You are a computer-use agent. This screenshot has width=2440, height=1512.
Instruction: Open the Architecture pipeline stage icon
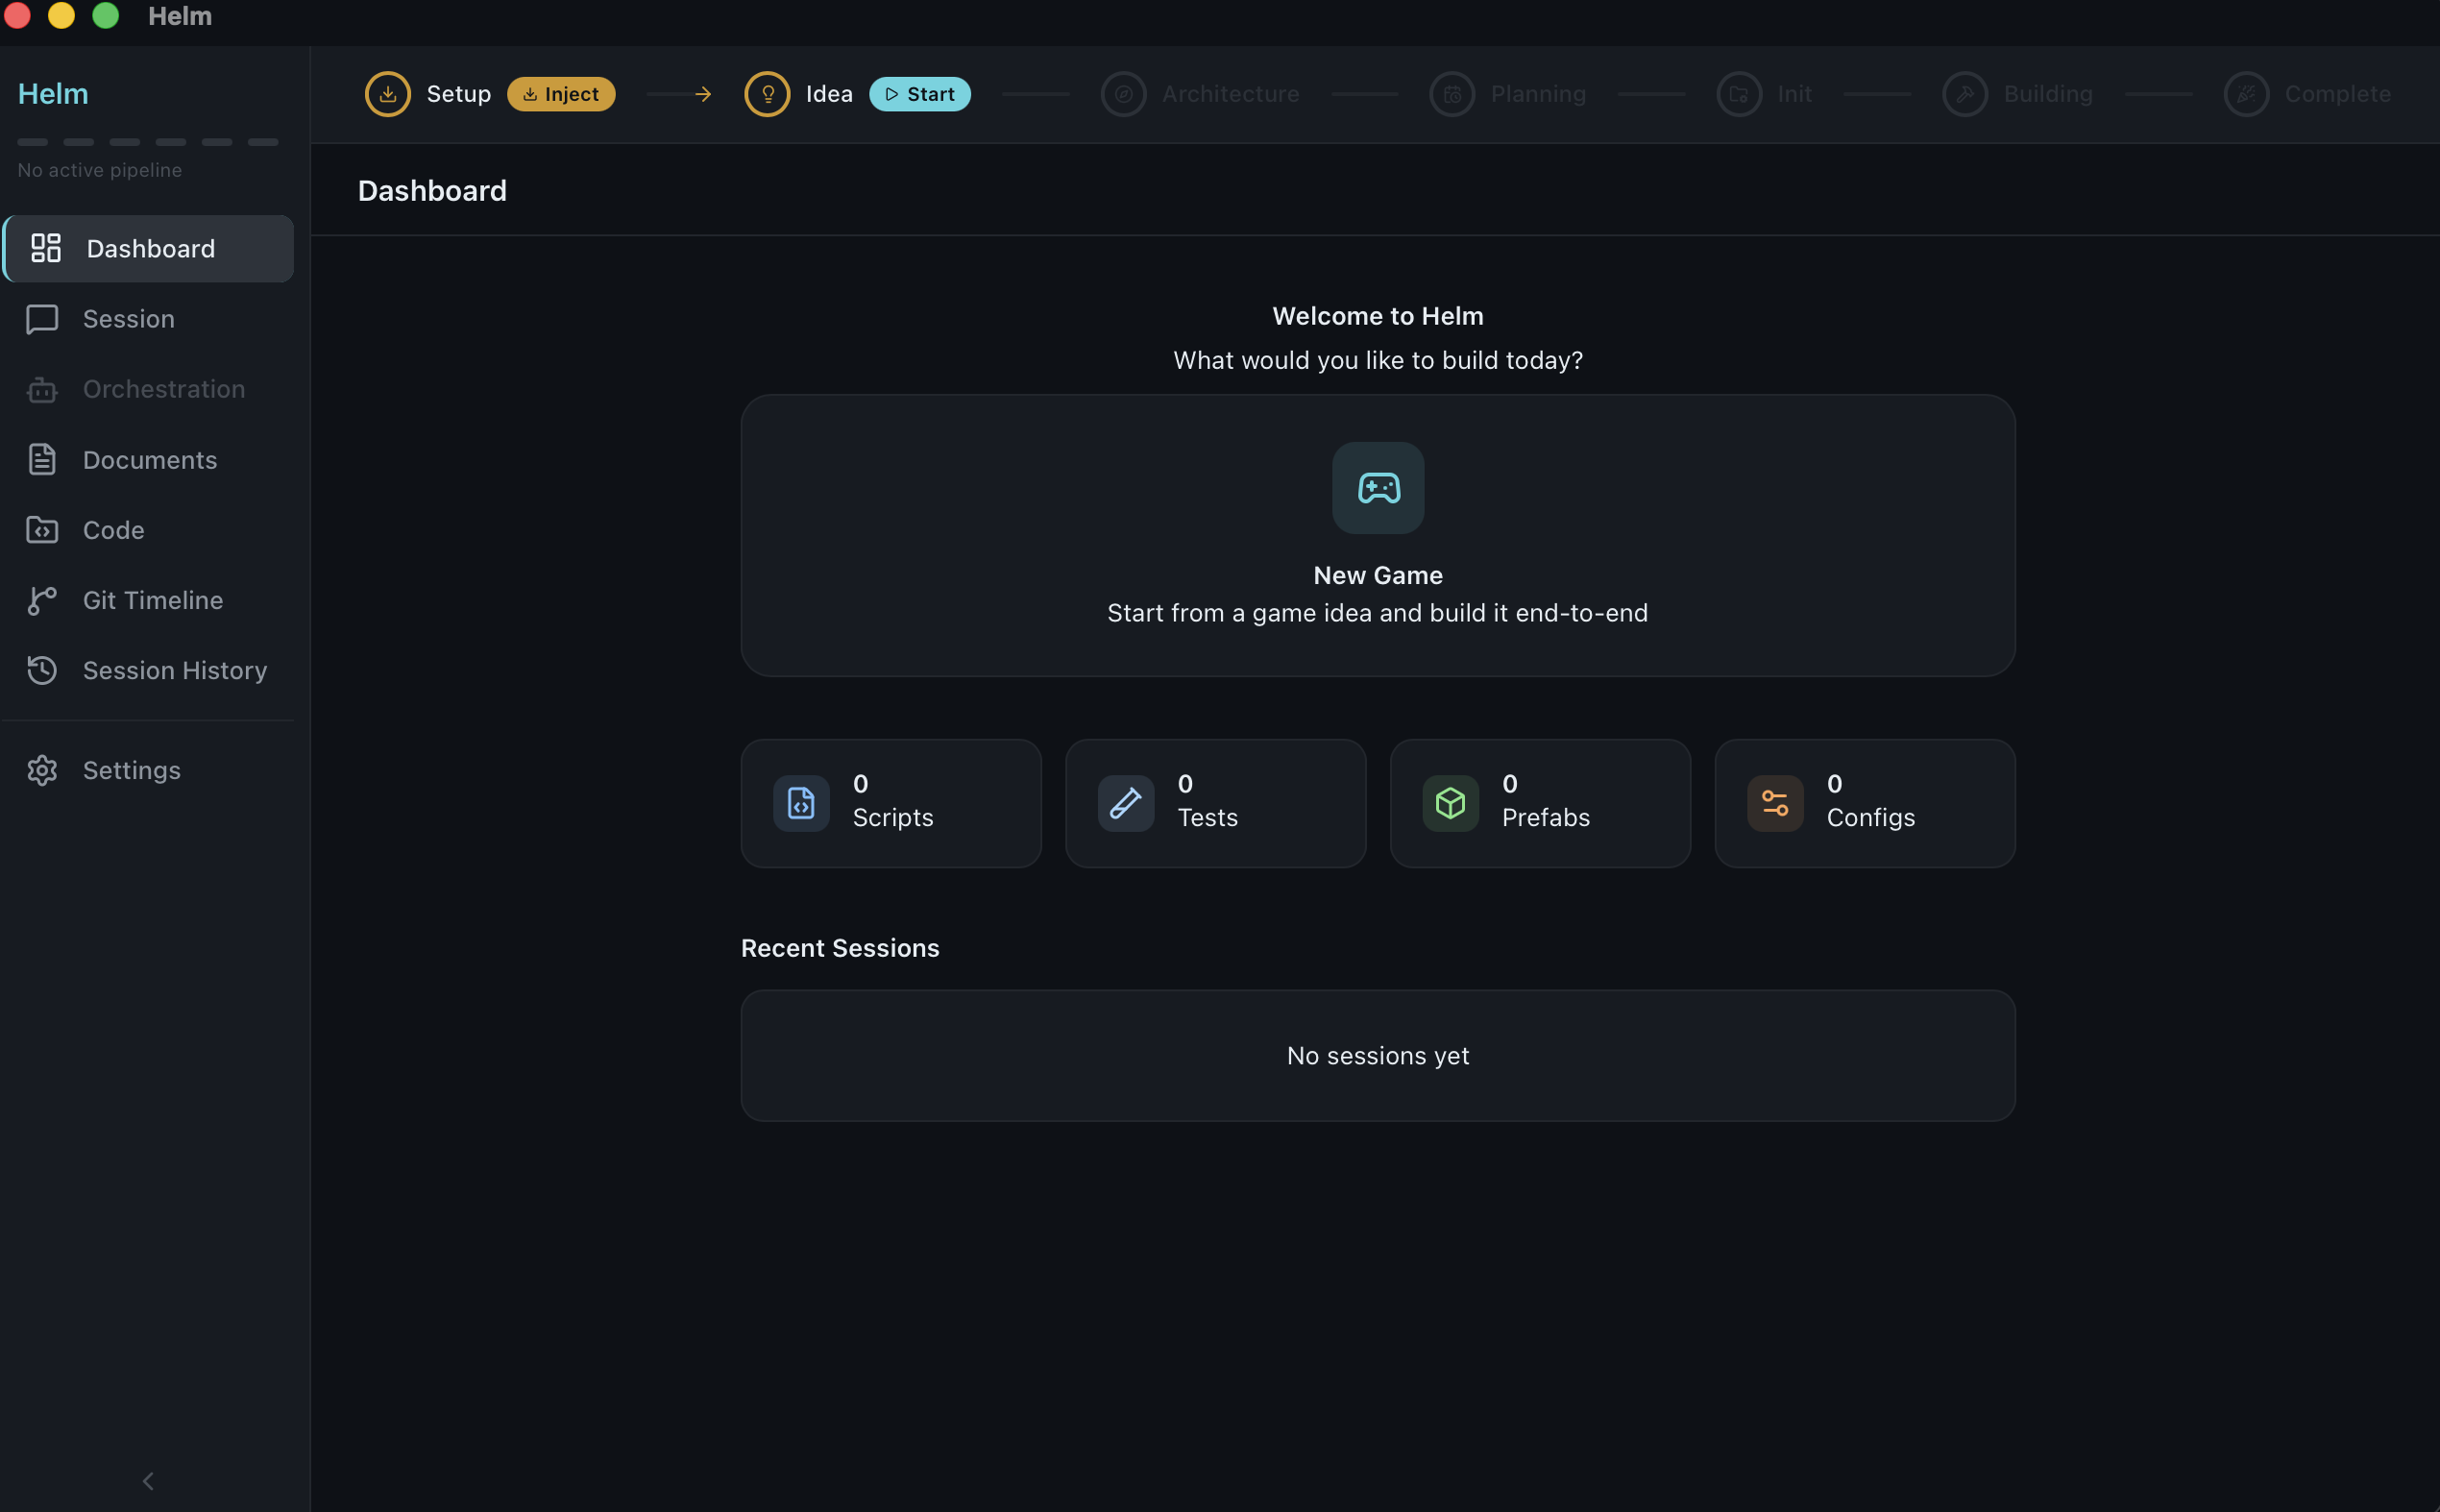click(1122, 93)
